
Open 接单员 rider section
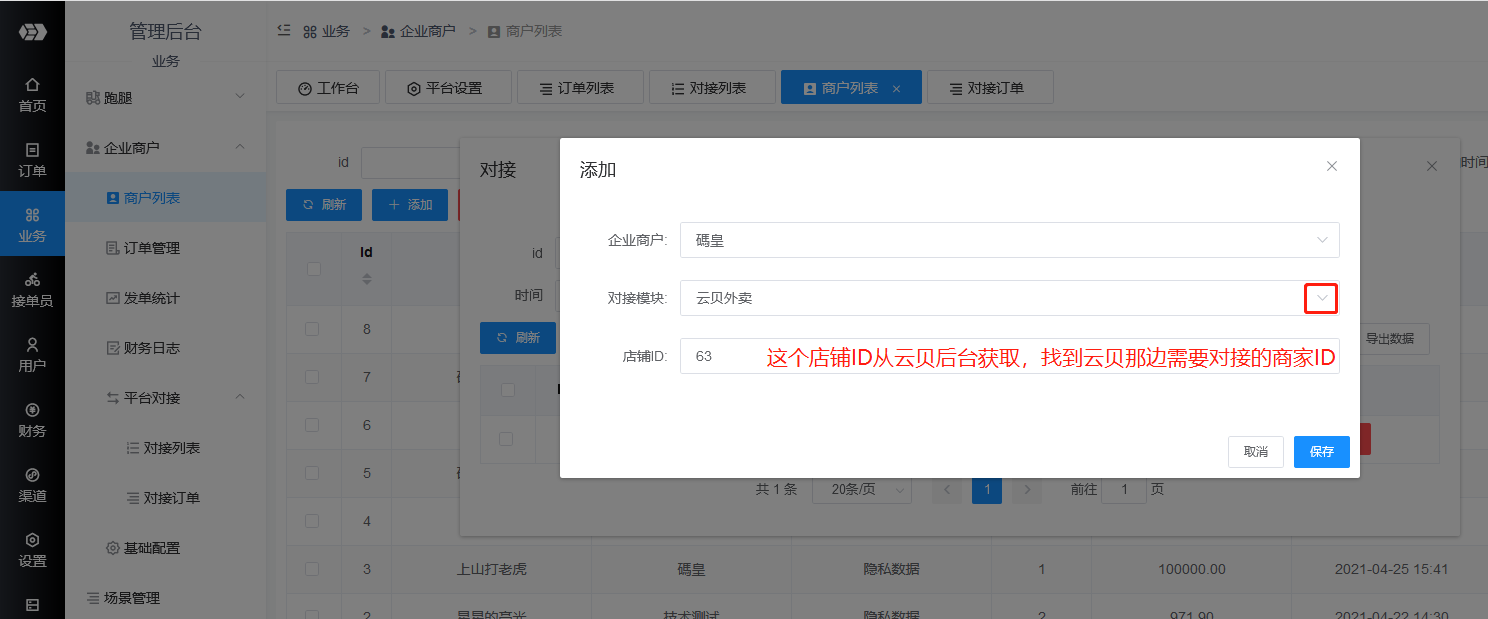pyautogui.click(x=32, y=289)
